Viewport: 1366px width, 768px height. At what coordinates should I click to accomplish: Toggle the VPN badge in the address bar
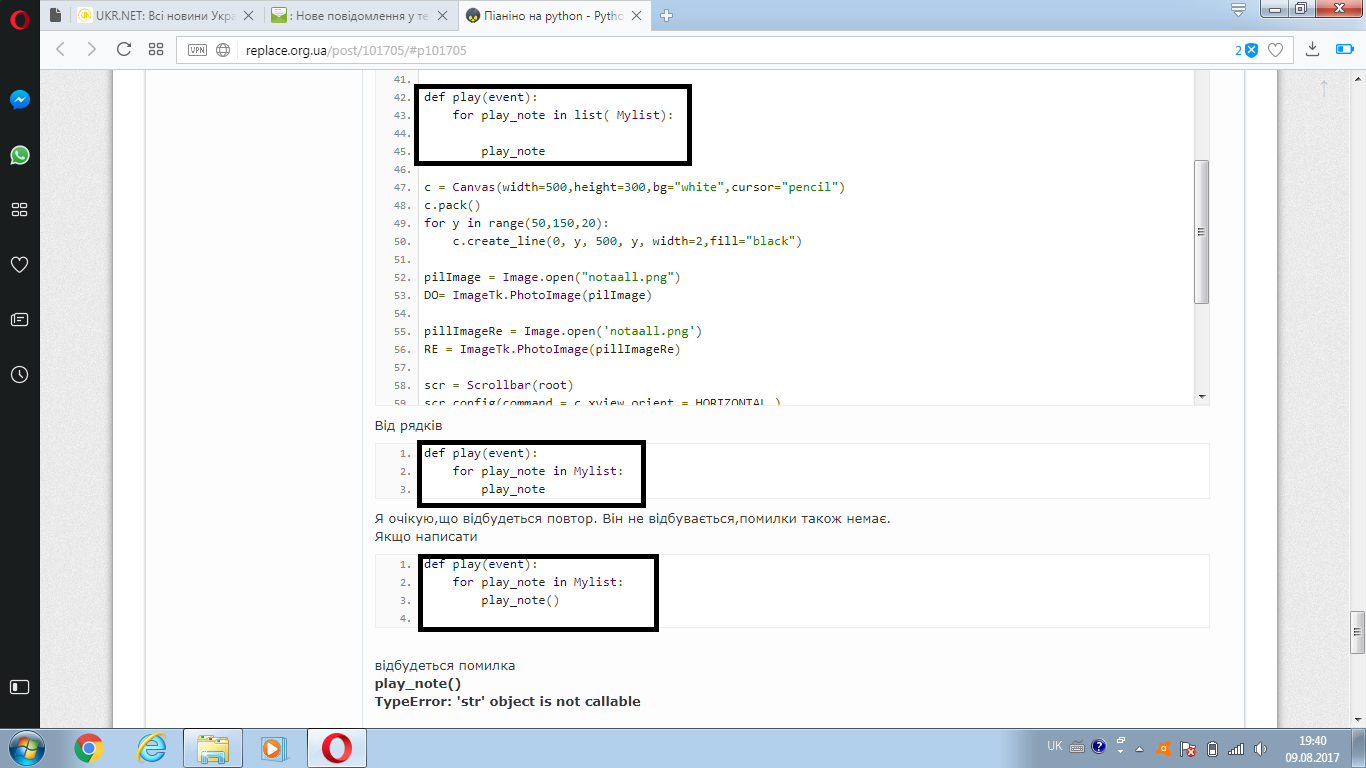[198, 50]
